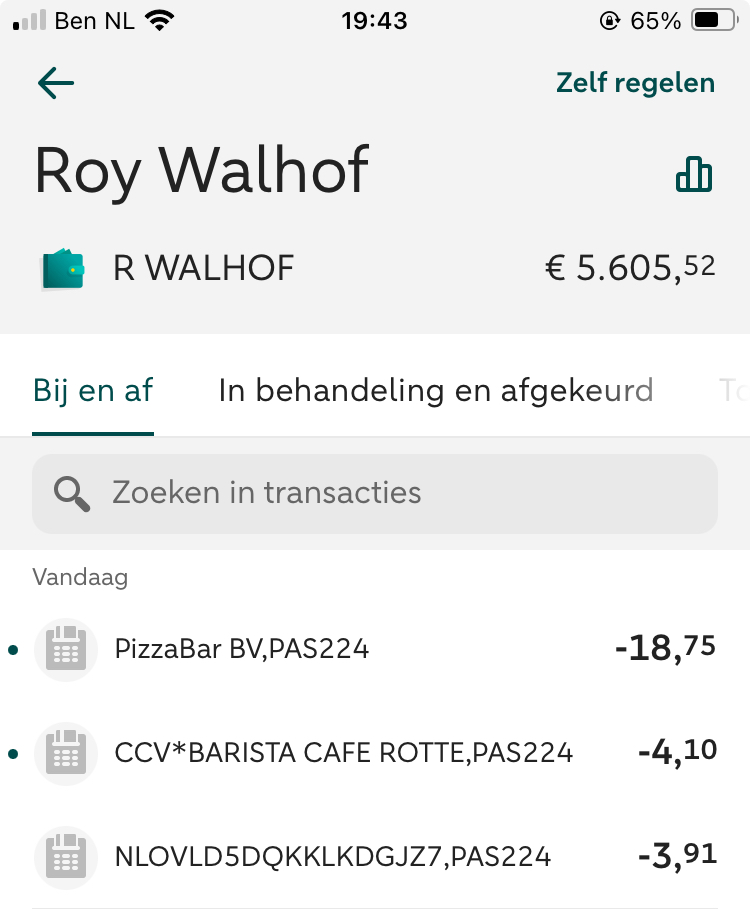Tap the Wi-Fi status icon

(159, 20)
